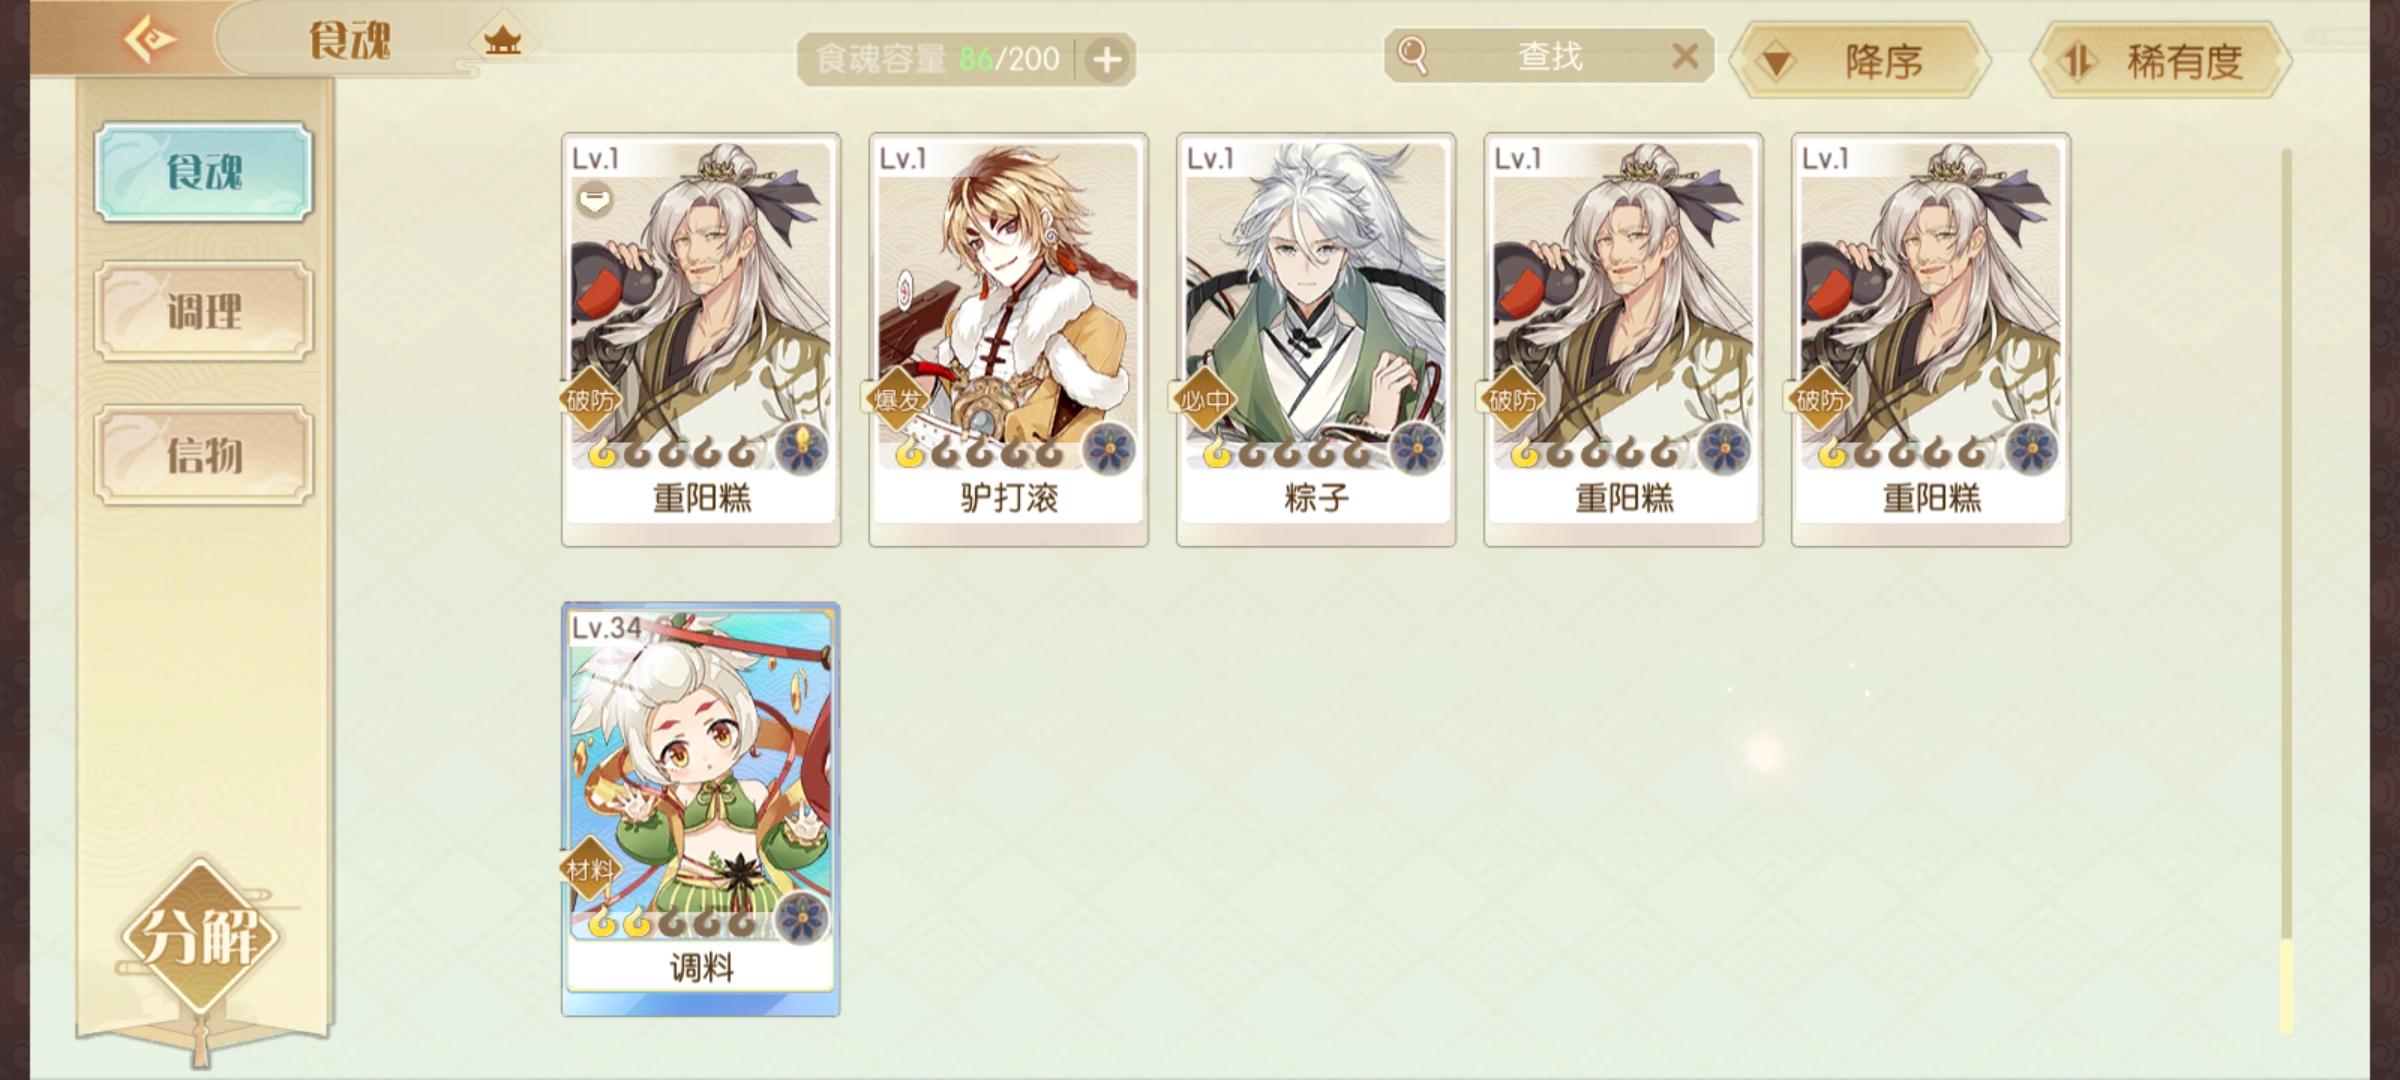Click the 查找 search field

click(x=1549, y=56)
